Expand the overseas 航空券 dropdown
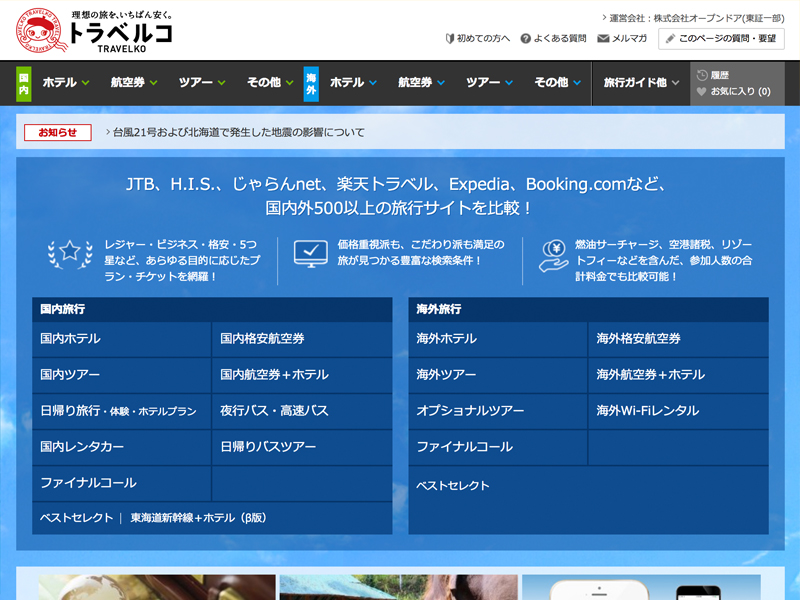 click(x=421, y=83)
